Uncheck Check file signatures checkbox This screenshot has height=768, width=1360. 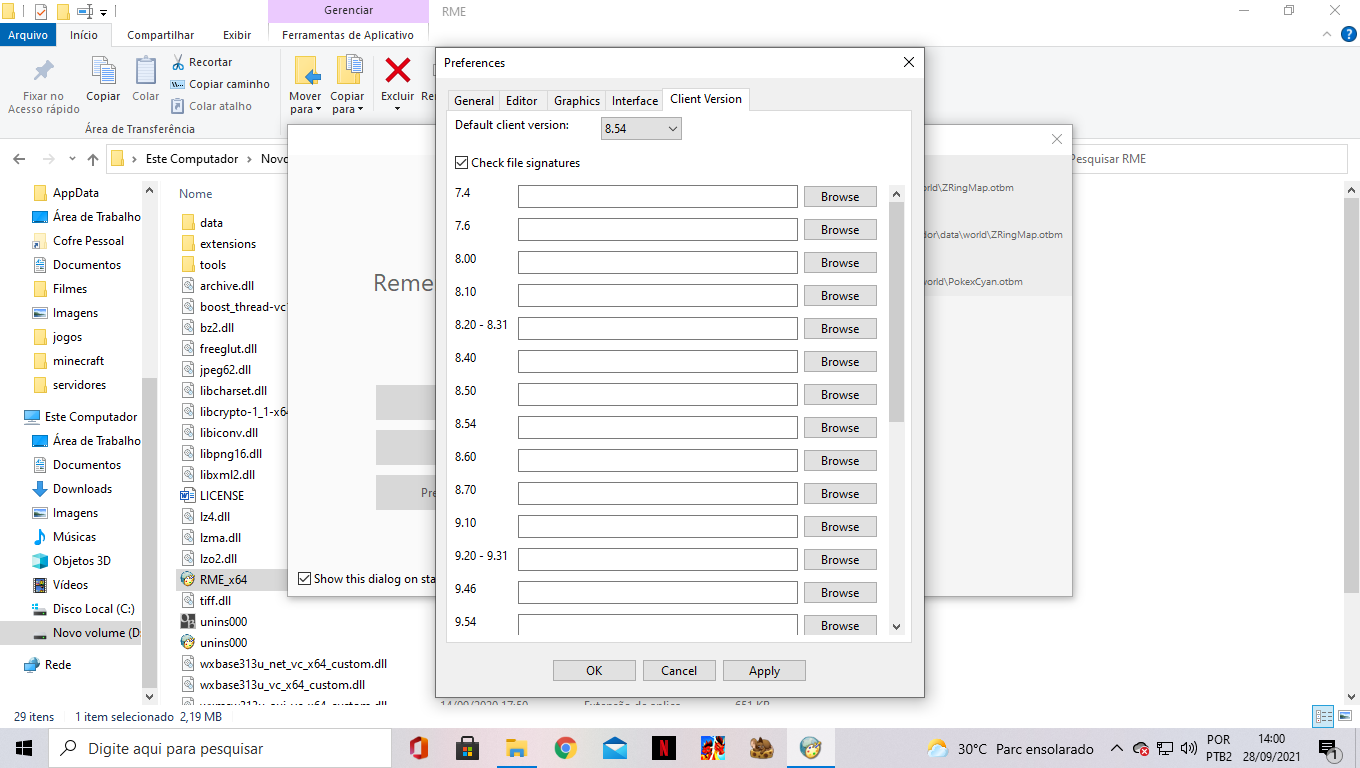pyautogui.click(x=461, y=162)
